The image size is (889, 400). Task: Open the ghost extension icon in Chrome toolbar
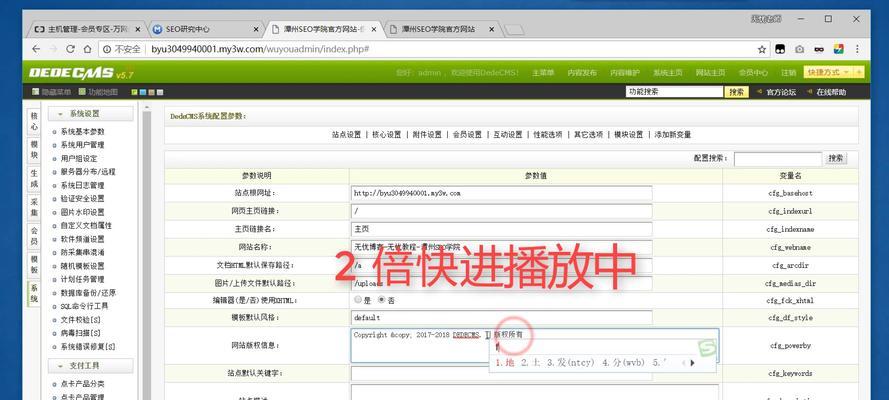tap(781, 49)
